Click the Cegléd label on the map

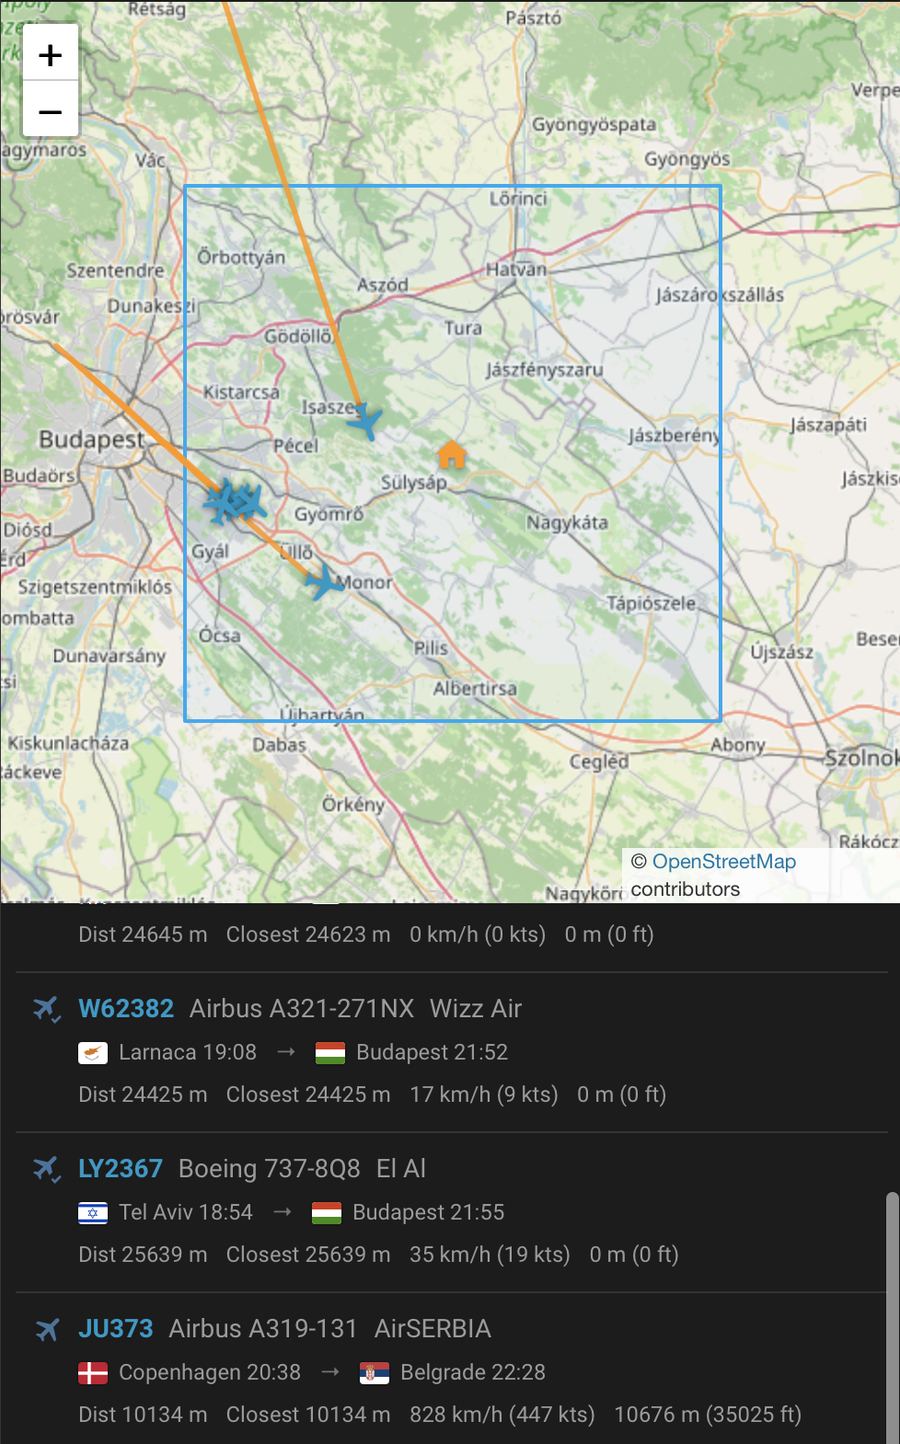[599, 761]
